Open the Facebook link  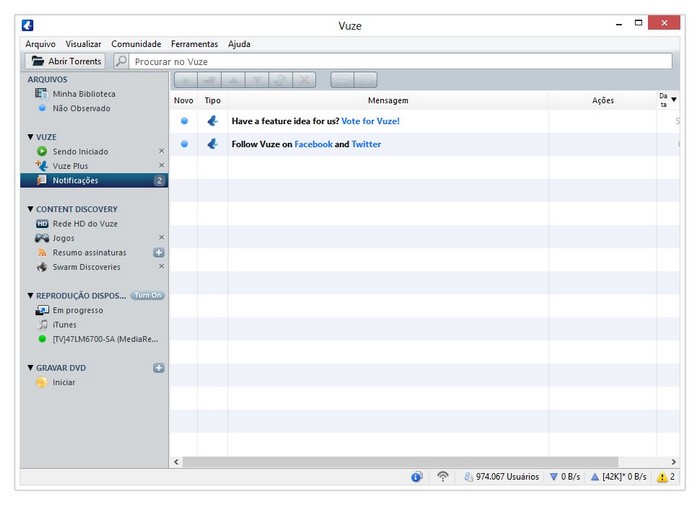pos(313,144)
